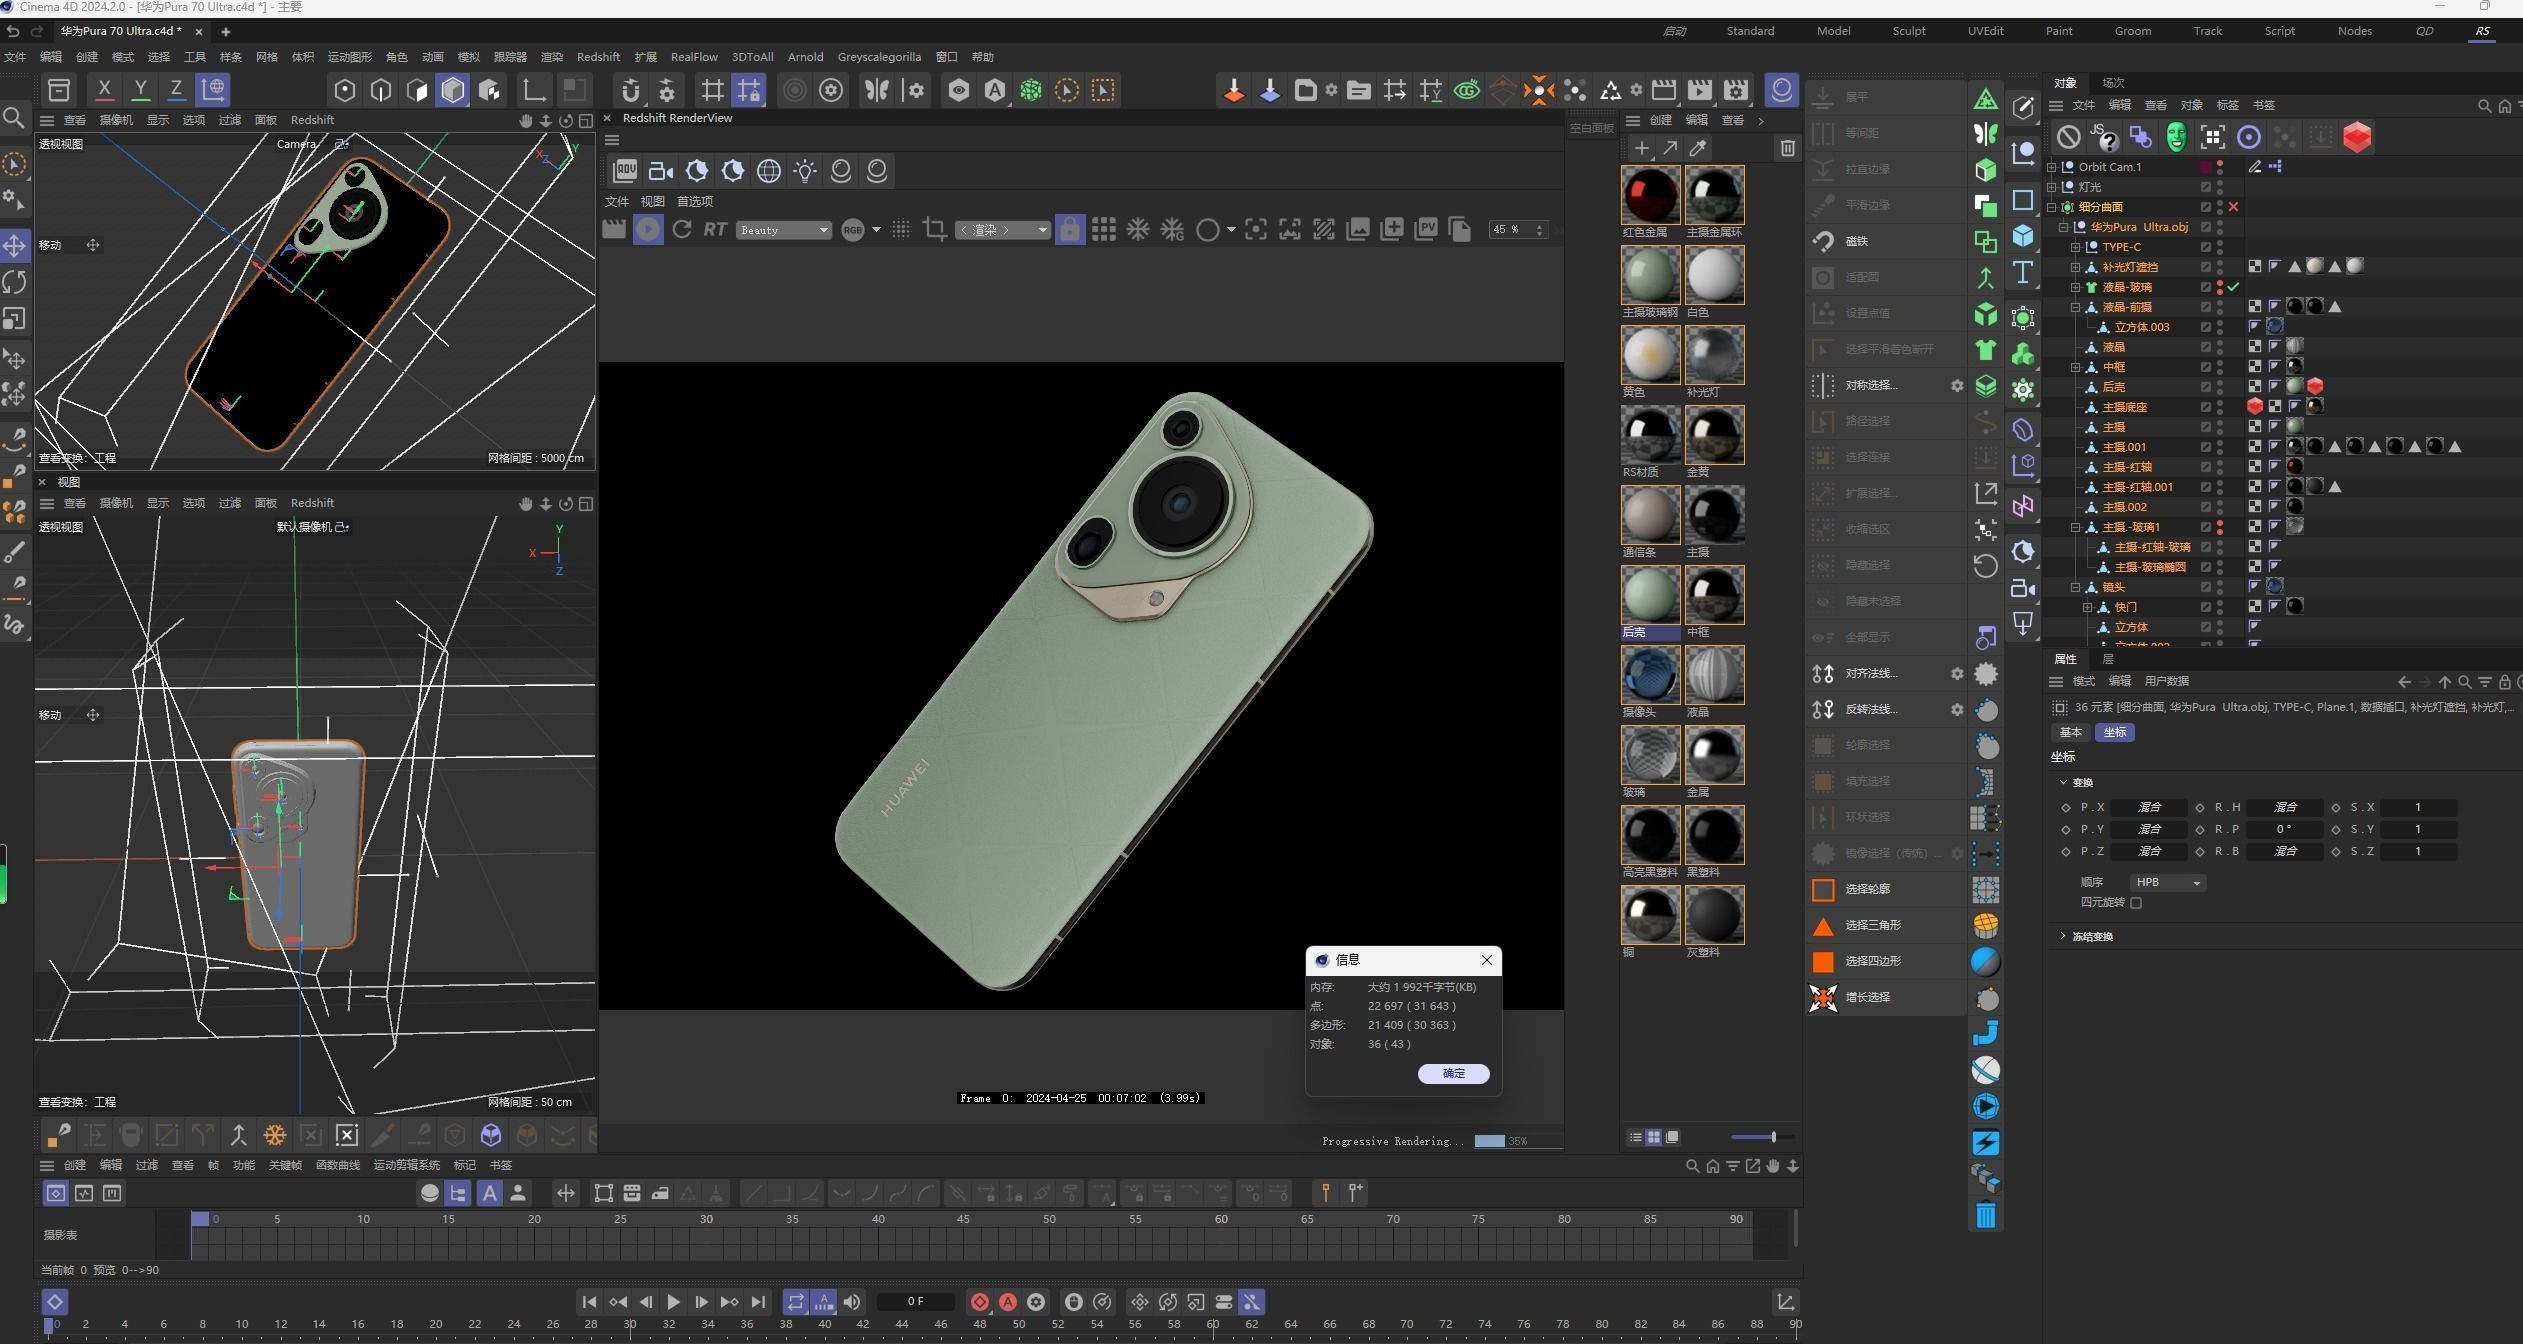Expand the 冻结变换 section
The width and height of the screenshot is (2523, 1344).
click(2063, 936)
